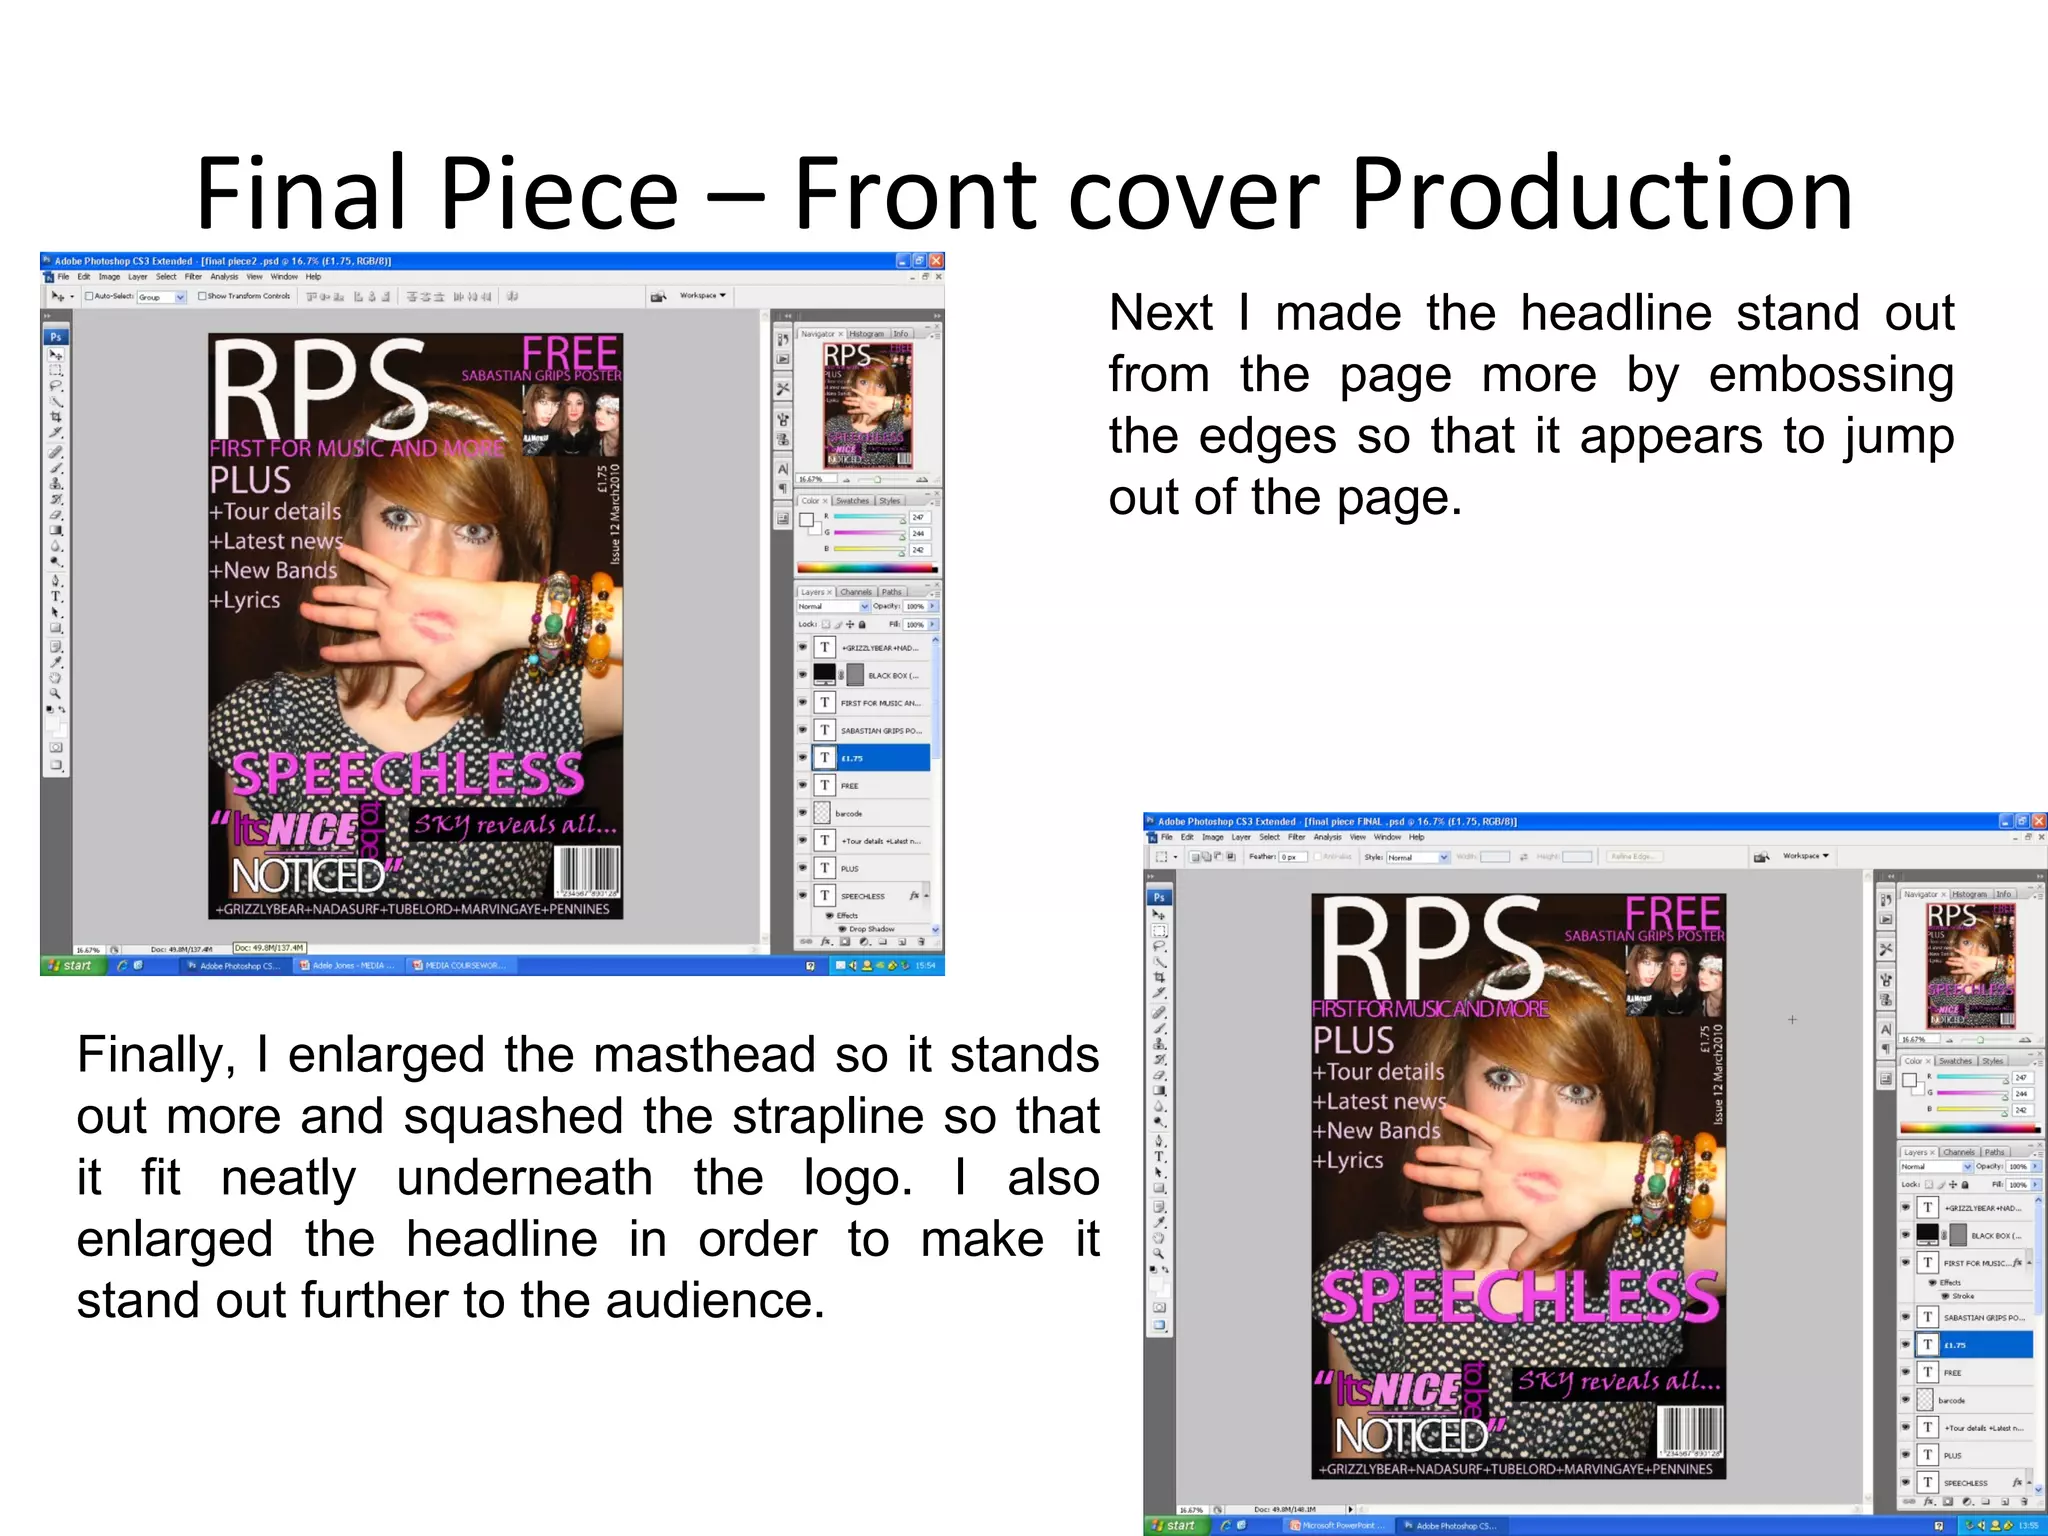
Task: Select the Zoom tool in final piece2 window
Action: click(x=56, y=693)
